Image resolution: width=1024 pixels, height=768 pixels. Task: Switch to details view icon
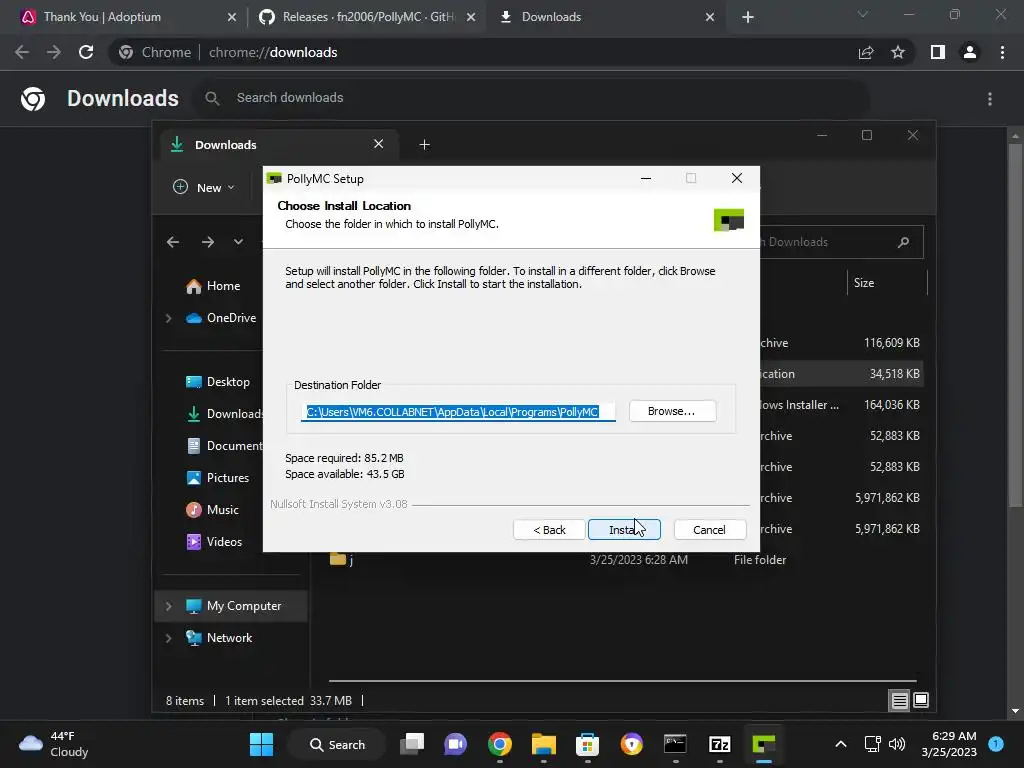pos(899,701)
